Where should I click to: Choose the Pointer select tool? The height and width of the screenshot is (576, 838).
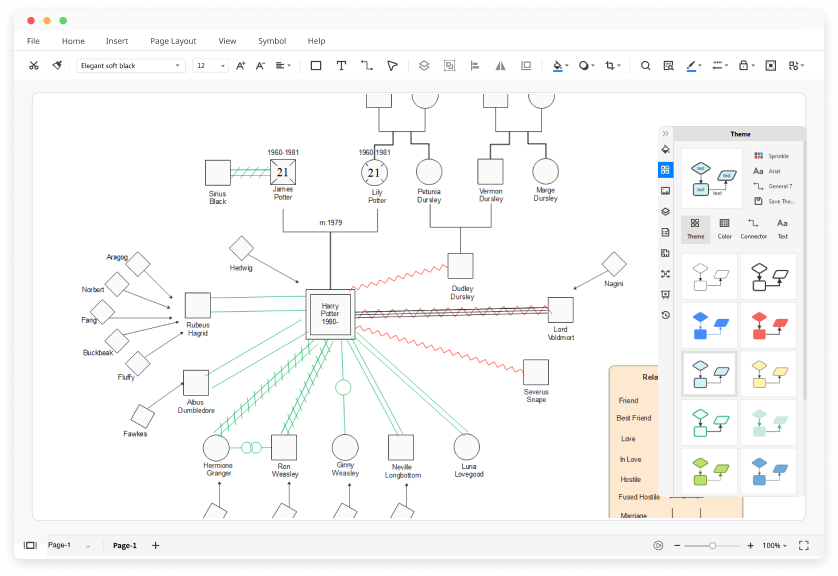point(392,66)
